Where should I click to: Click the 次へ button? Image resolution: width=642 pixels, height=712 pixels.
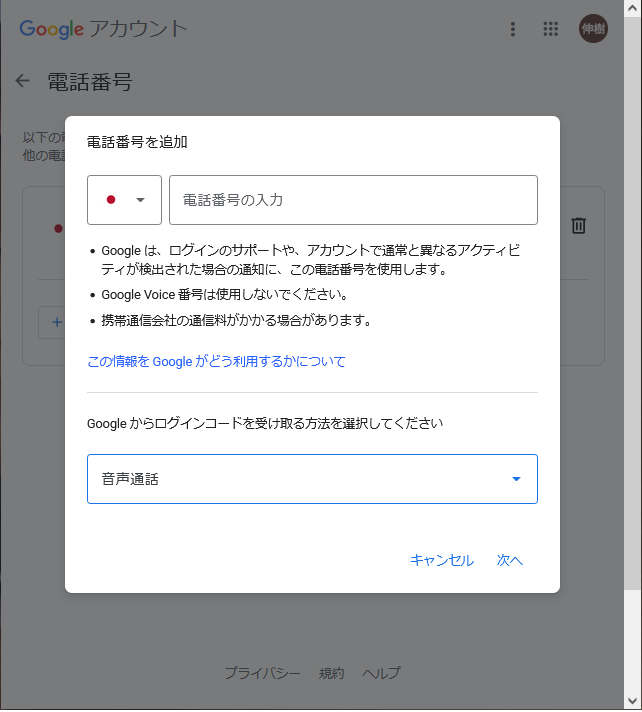tap(510, 560)
